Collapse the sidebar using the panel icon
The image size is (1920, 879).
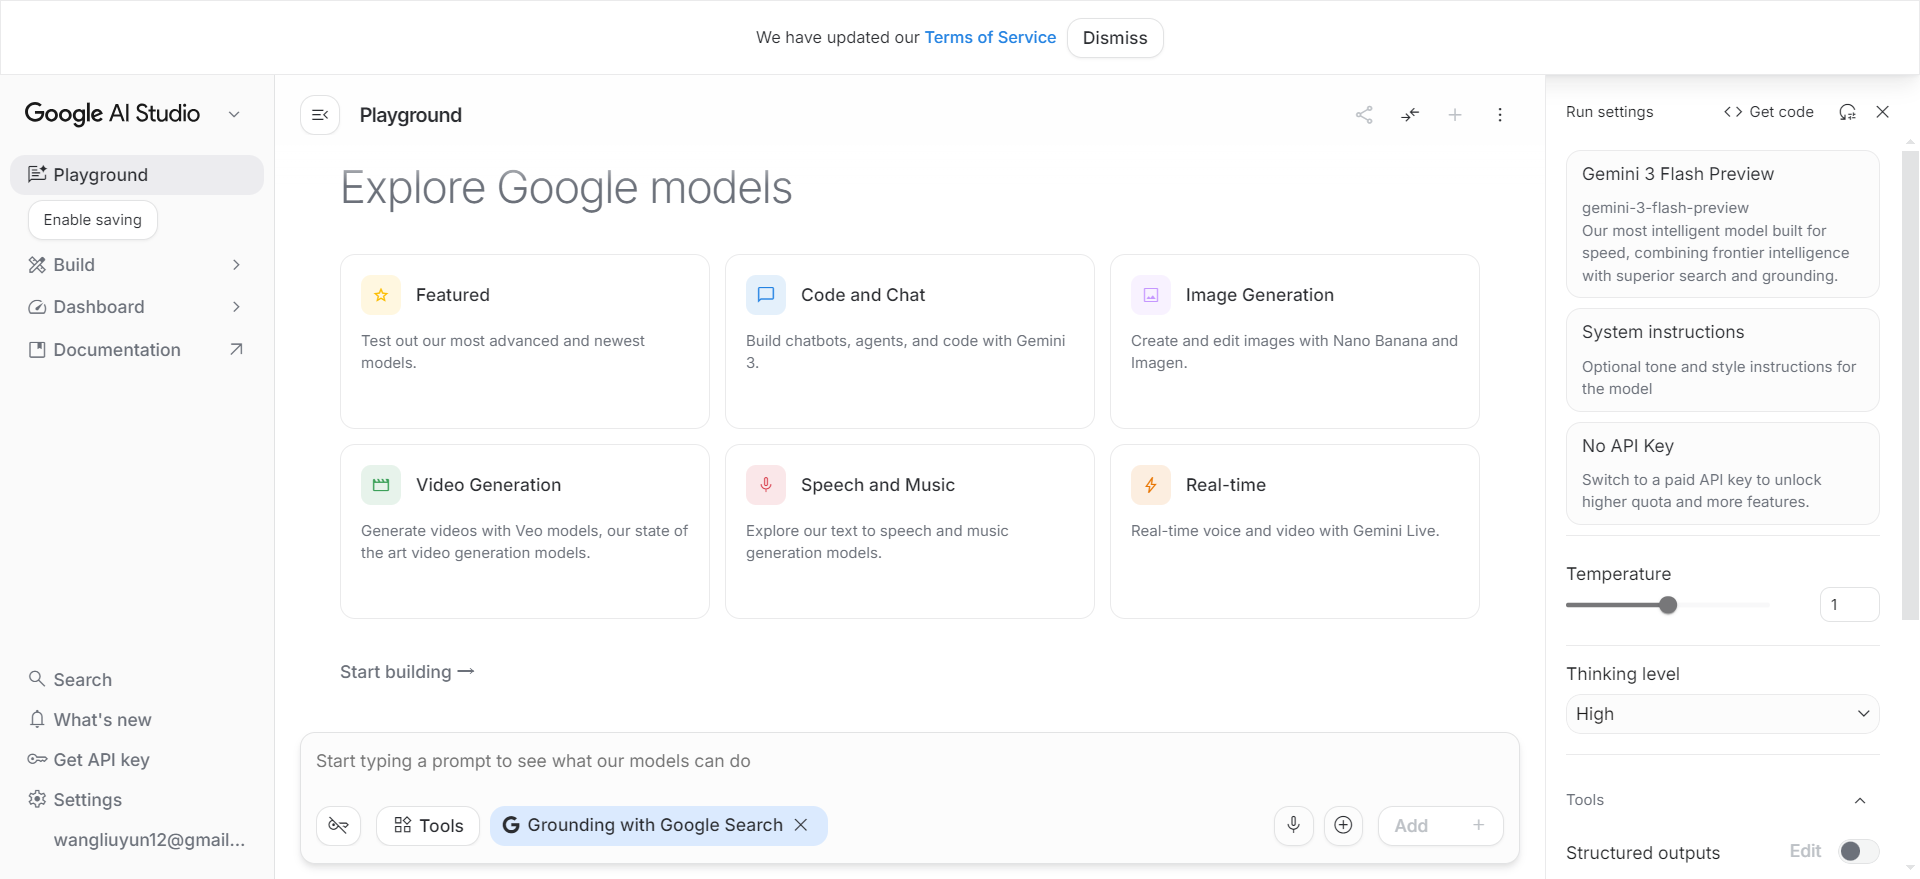tap(320, 115)
